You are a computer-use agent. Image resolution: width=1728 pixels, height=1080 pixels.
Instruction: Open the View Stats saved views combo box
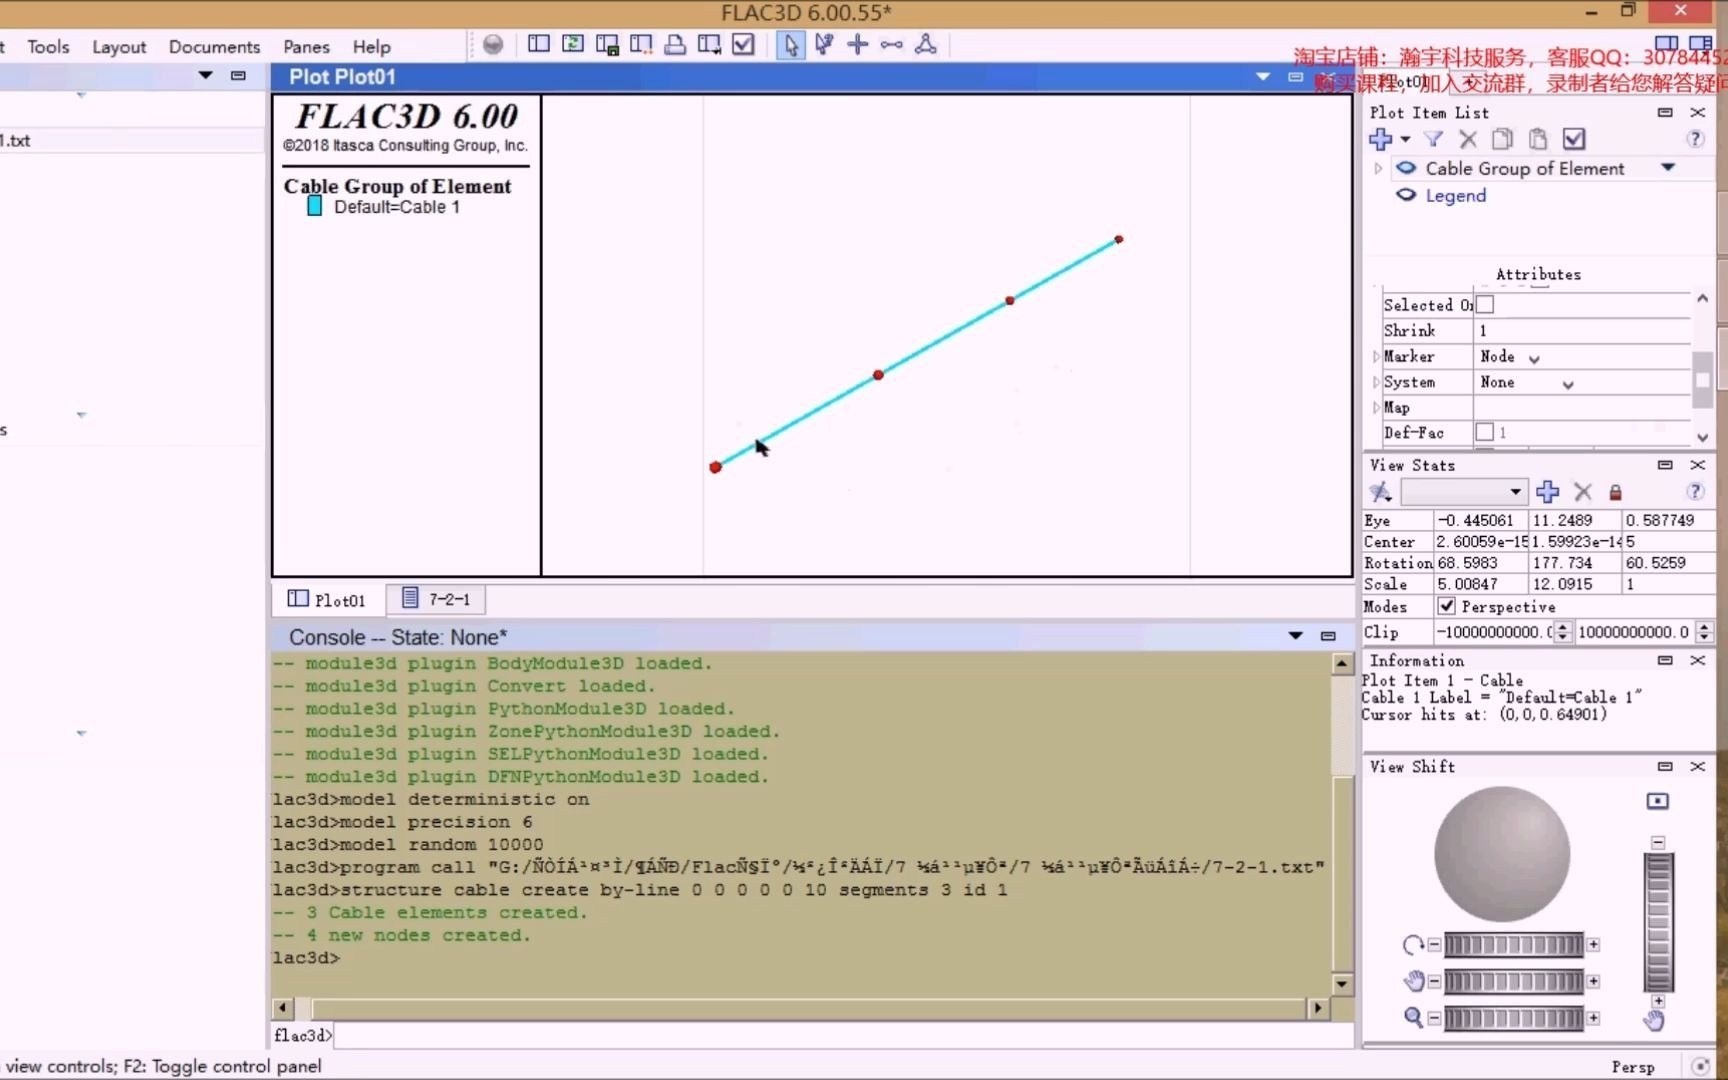coord(1464,491)
